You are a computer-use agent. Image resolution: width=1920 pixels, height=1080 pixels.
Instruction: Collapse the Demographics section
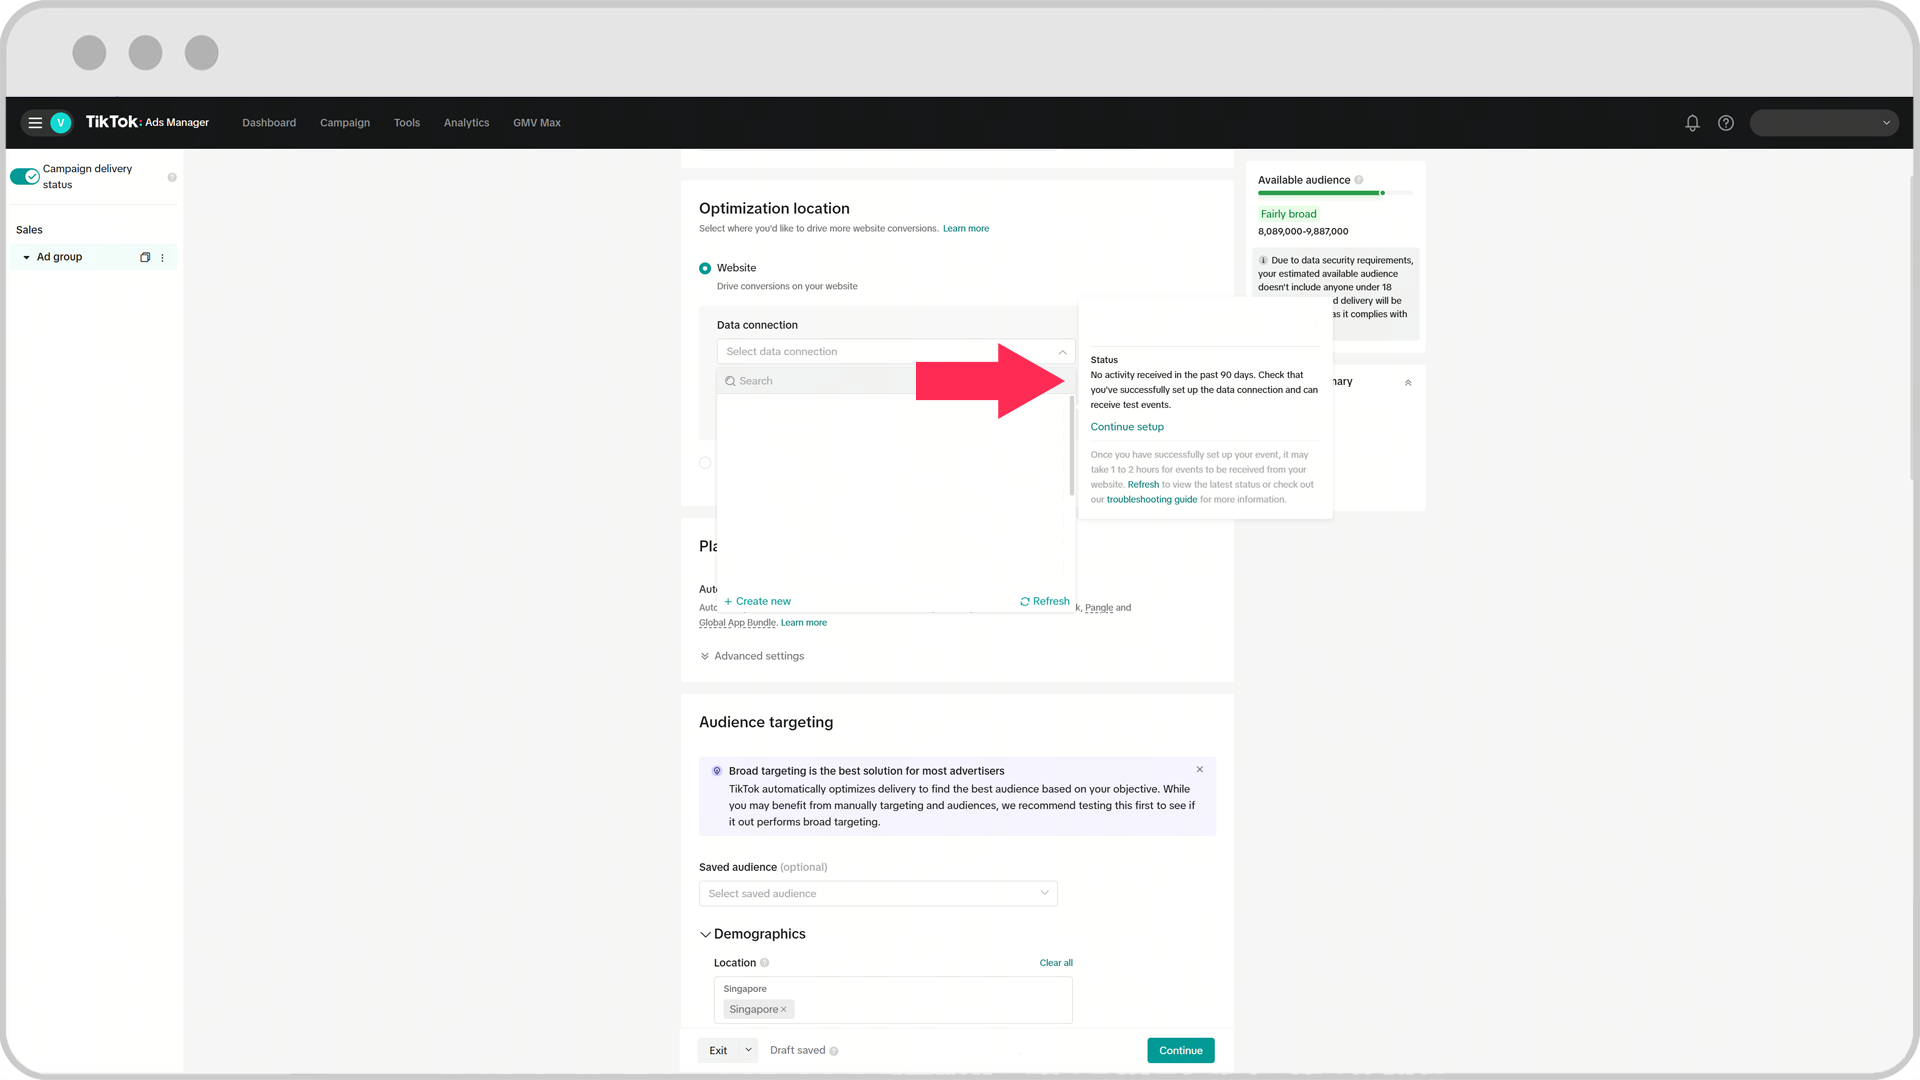coord(705,934)
